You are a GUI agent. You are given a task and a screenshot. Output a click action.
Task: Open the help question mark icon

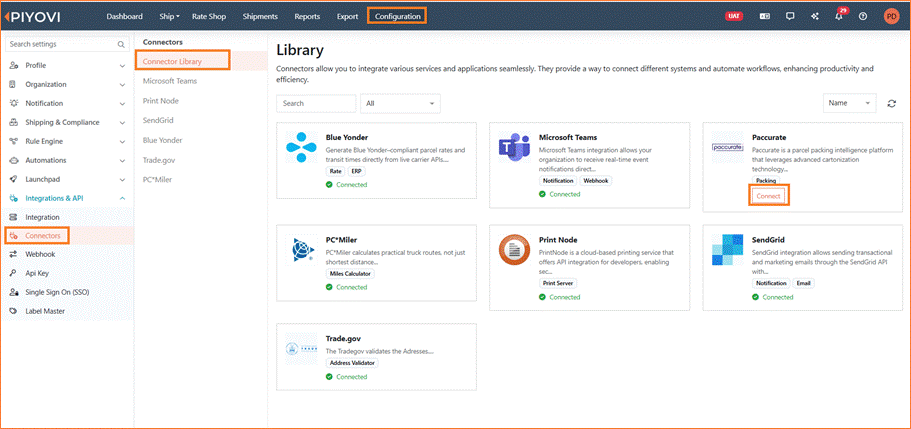point(863,16)
